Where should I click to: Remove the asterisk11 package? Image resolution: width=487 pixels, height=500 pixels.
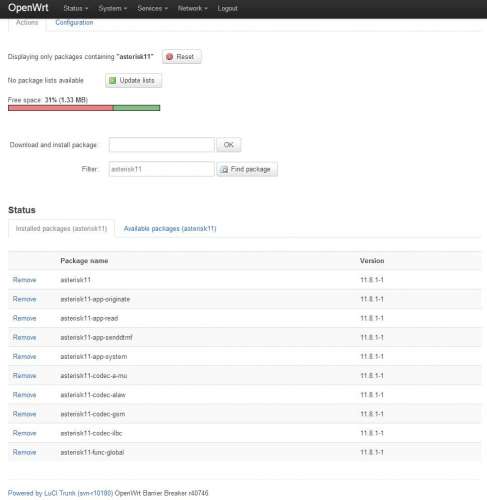click(x=24, y=280)
